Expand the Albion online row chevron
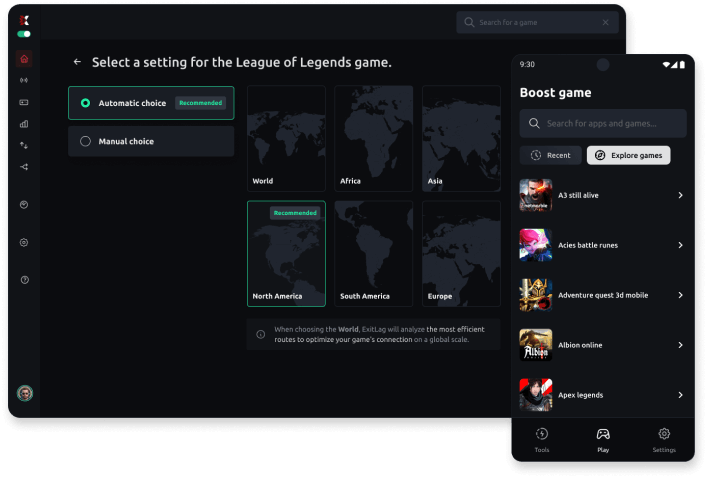Screen dimensions: 707x478 (x=680, y=345)
